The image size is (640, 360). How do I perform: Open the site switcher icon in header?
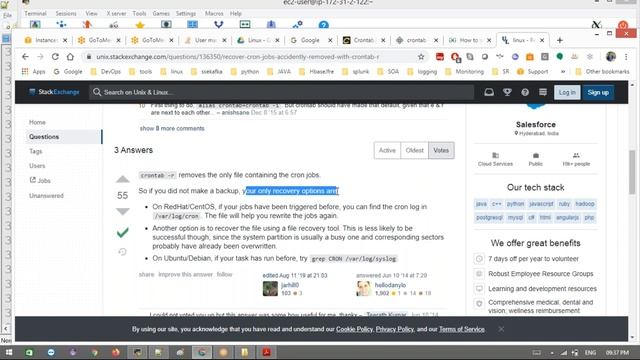[542, 92]
